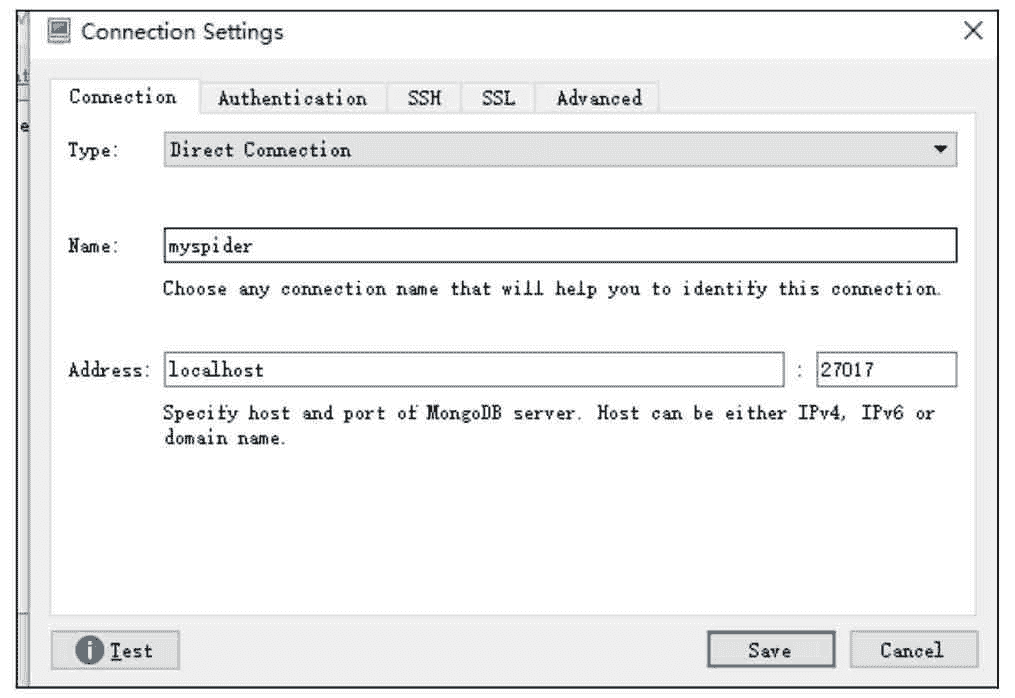The height and width of the screenshot is (698, 1015).
Task: Go to the SSL tab
Action: (498, 98)
